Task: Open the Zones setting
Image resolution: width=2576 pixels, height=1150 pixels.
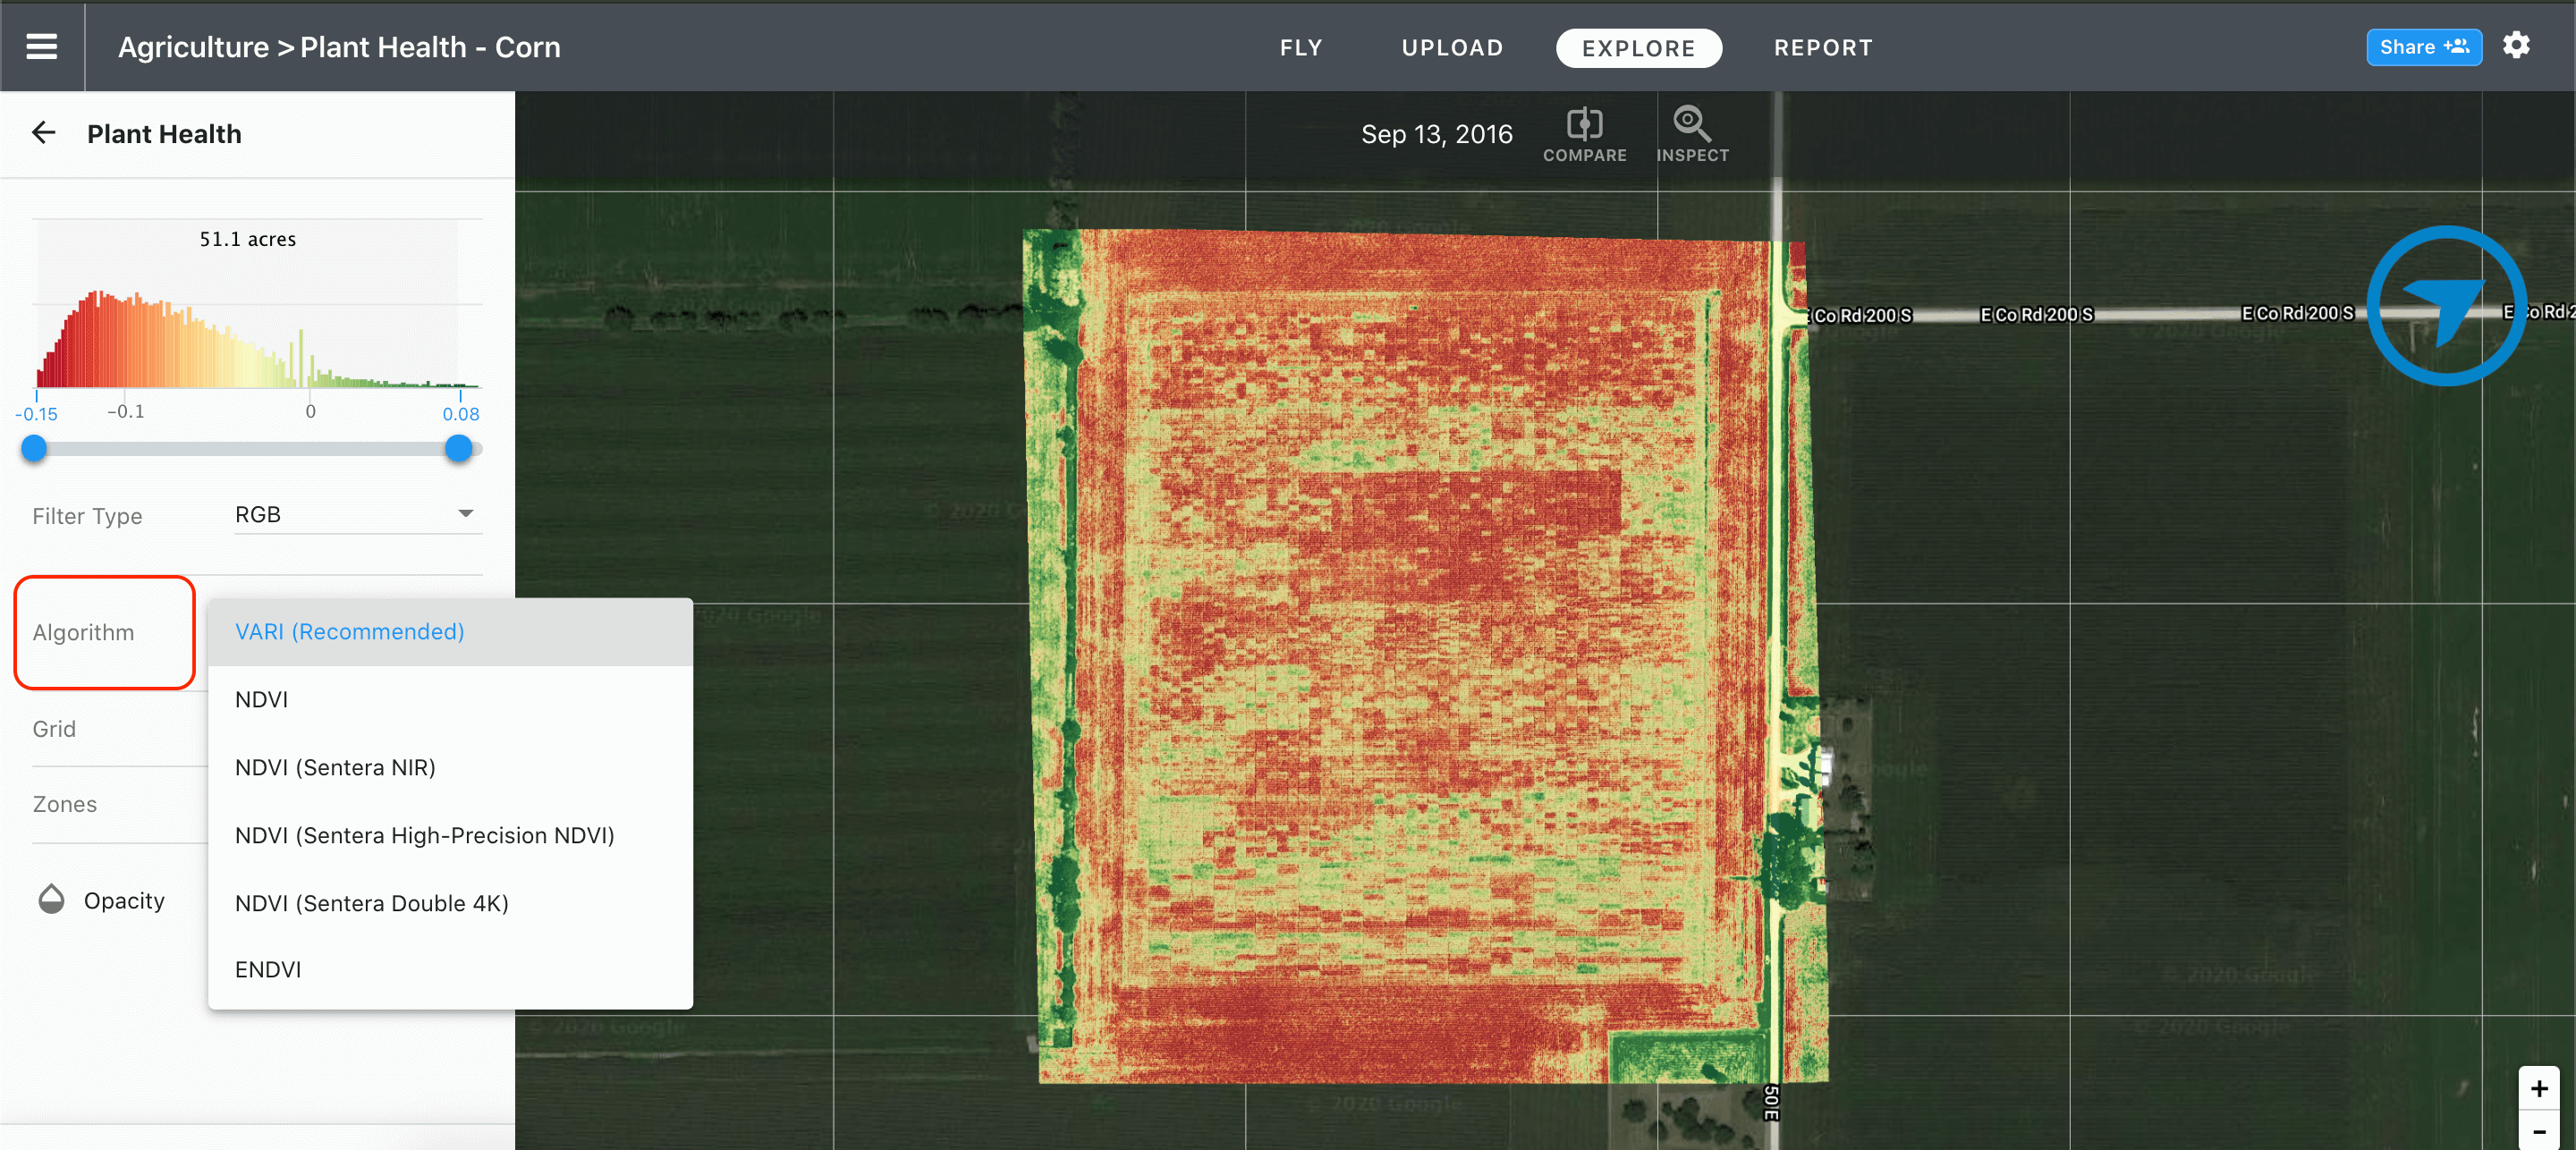Action: pos(65,804)
